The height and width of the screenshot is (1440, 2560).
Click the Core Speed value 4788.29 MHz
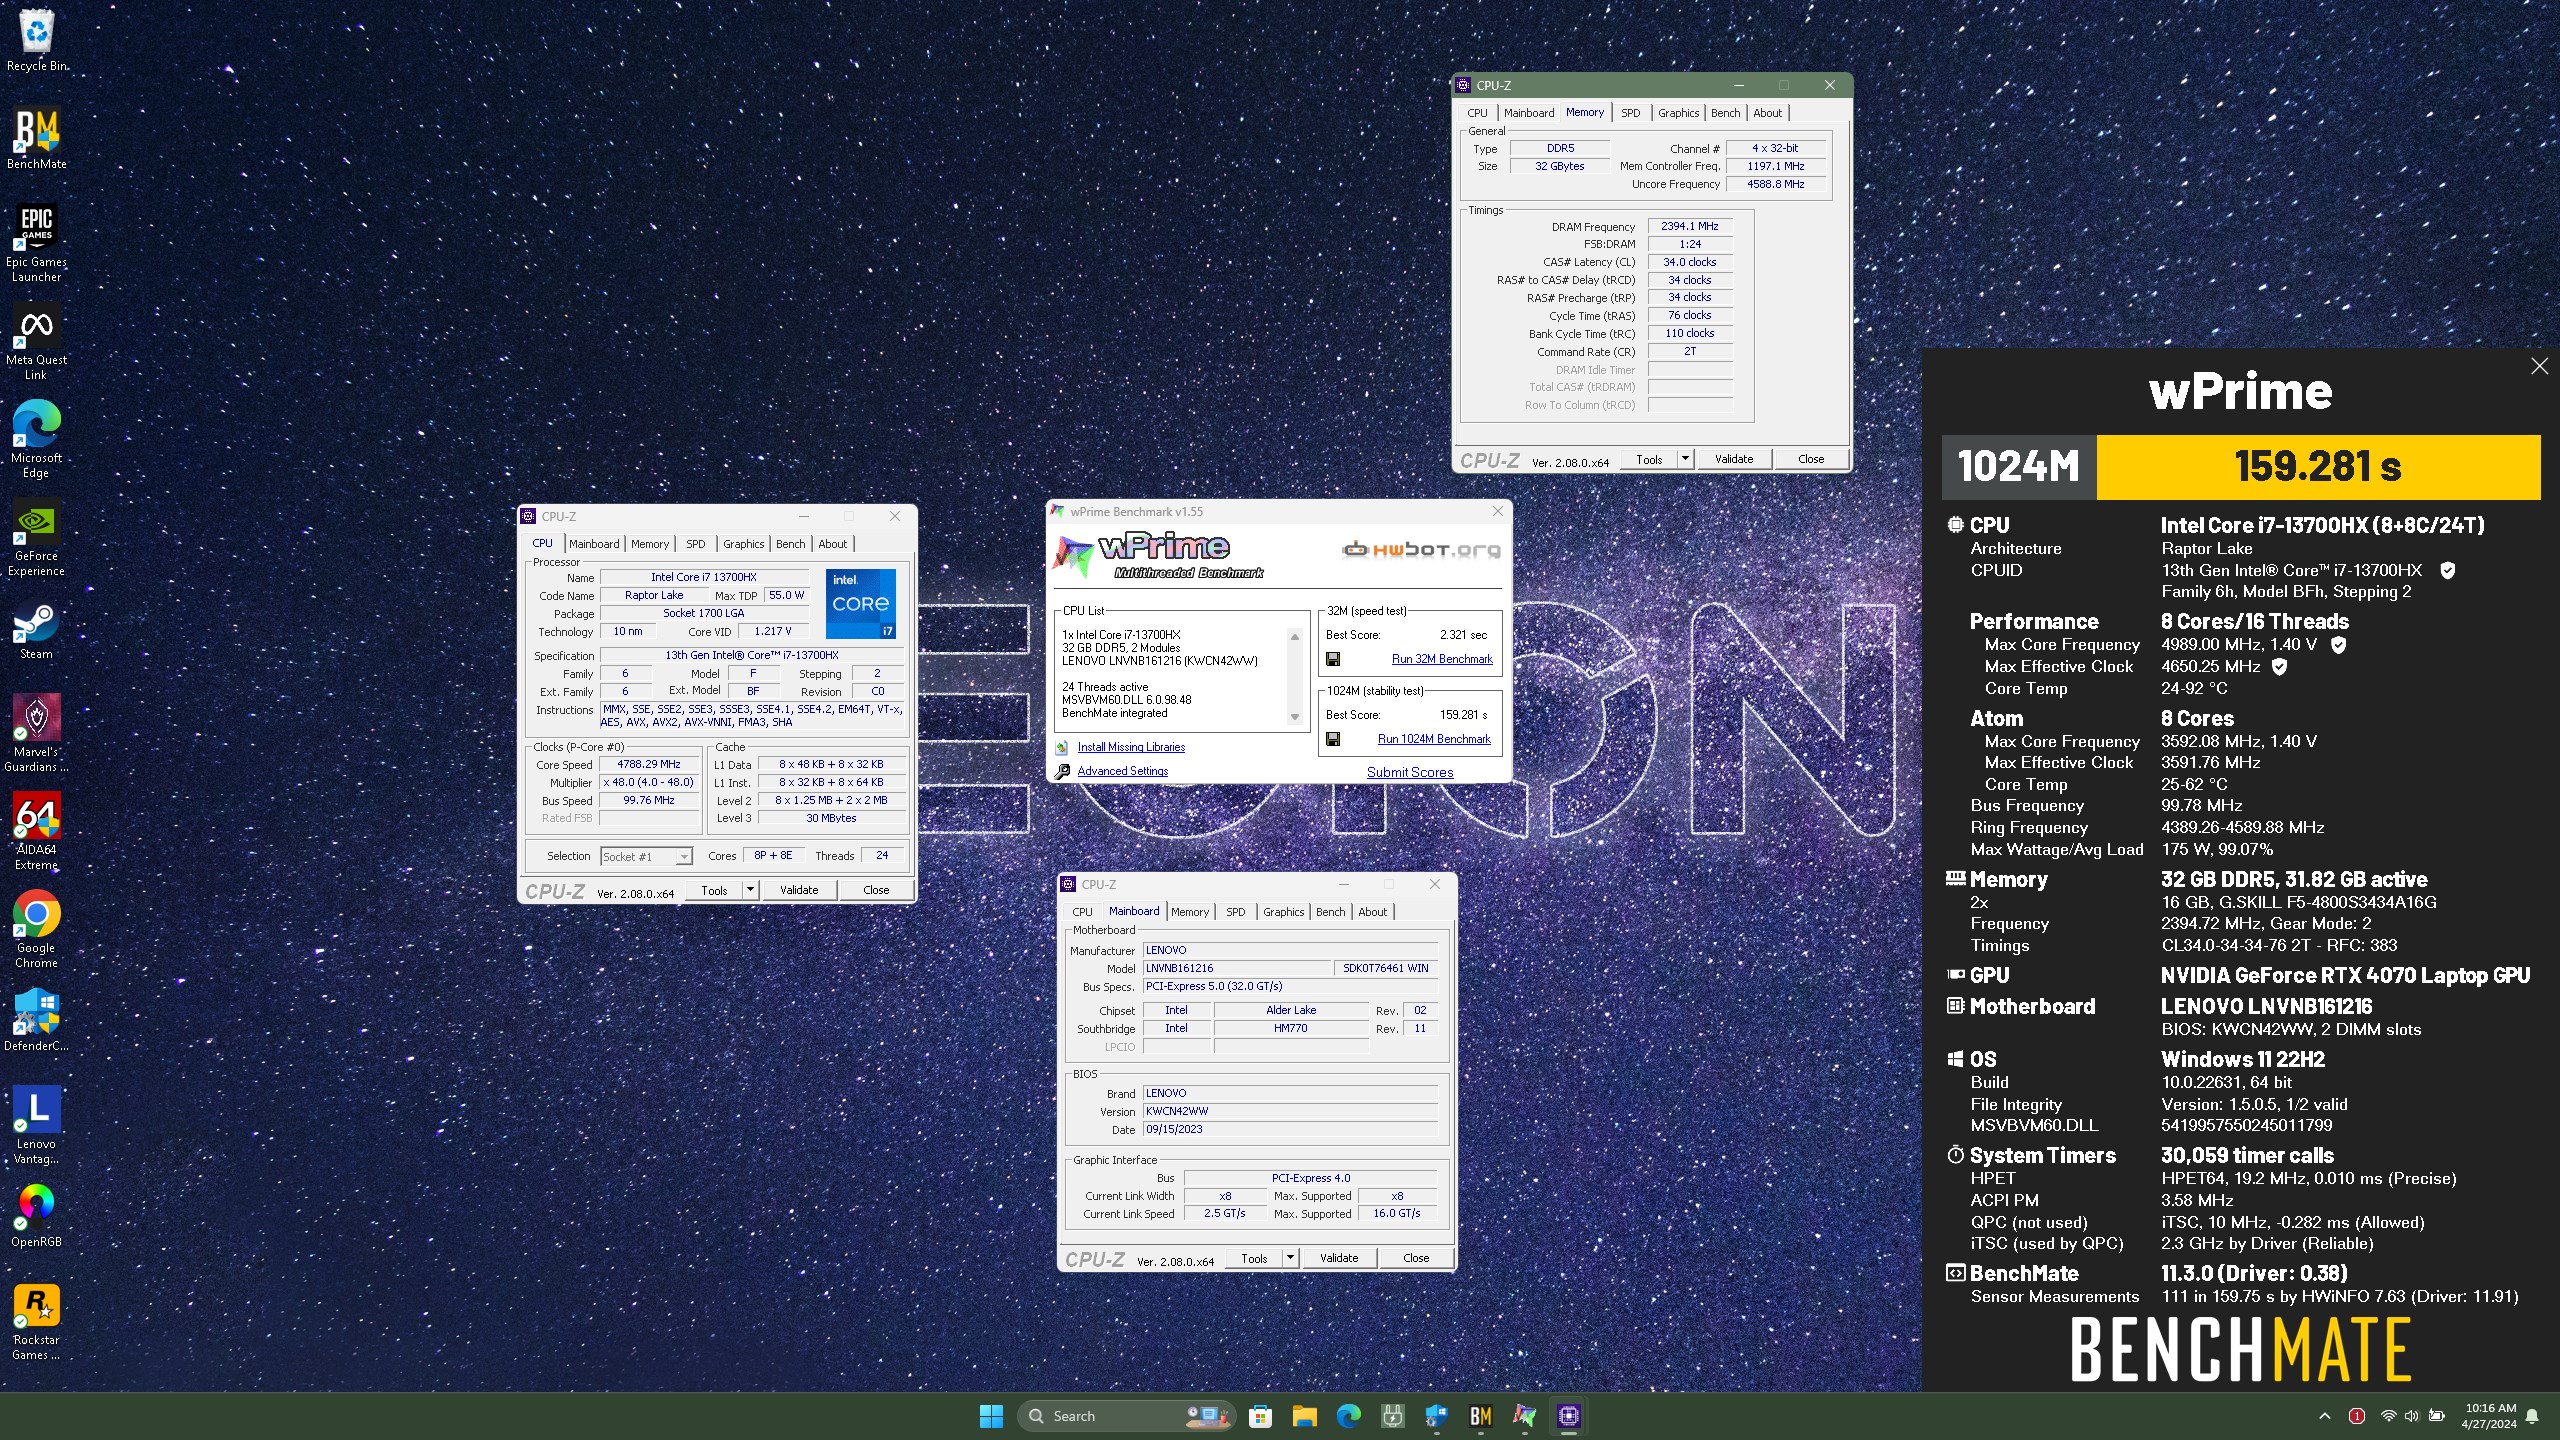coord(649,764)
